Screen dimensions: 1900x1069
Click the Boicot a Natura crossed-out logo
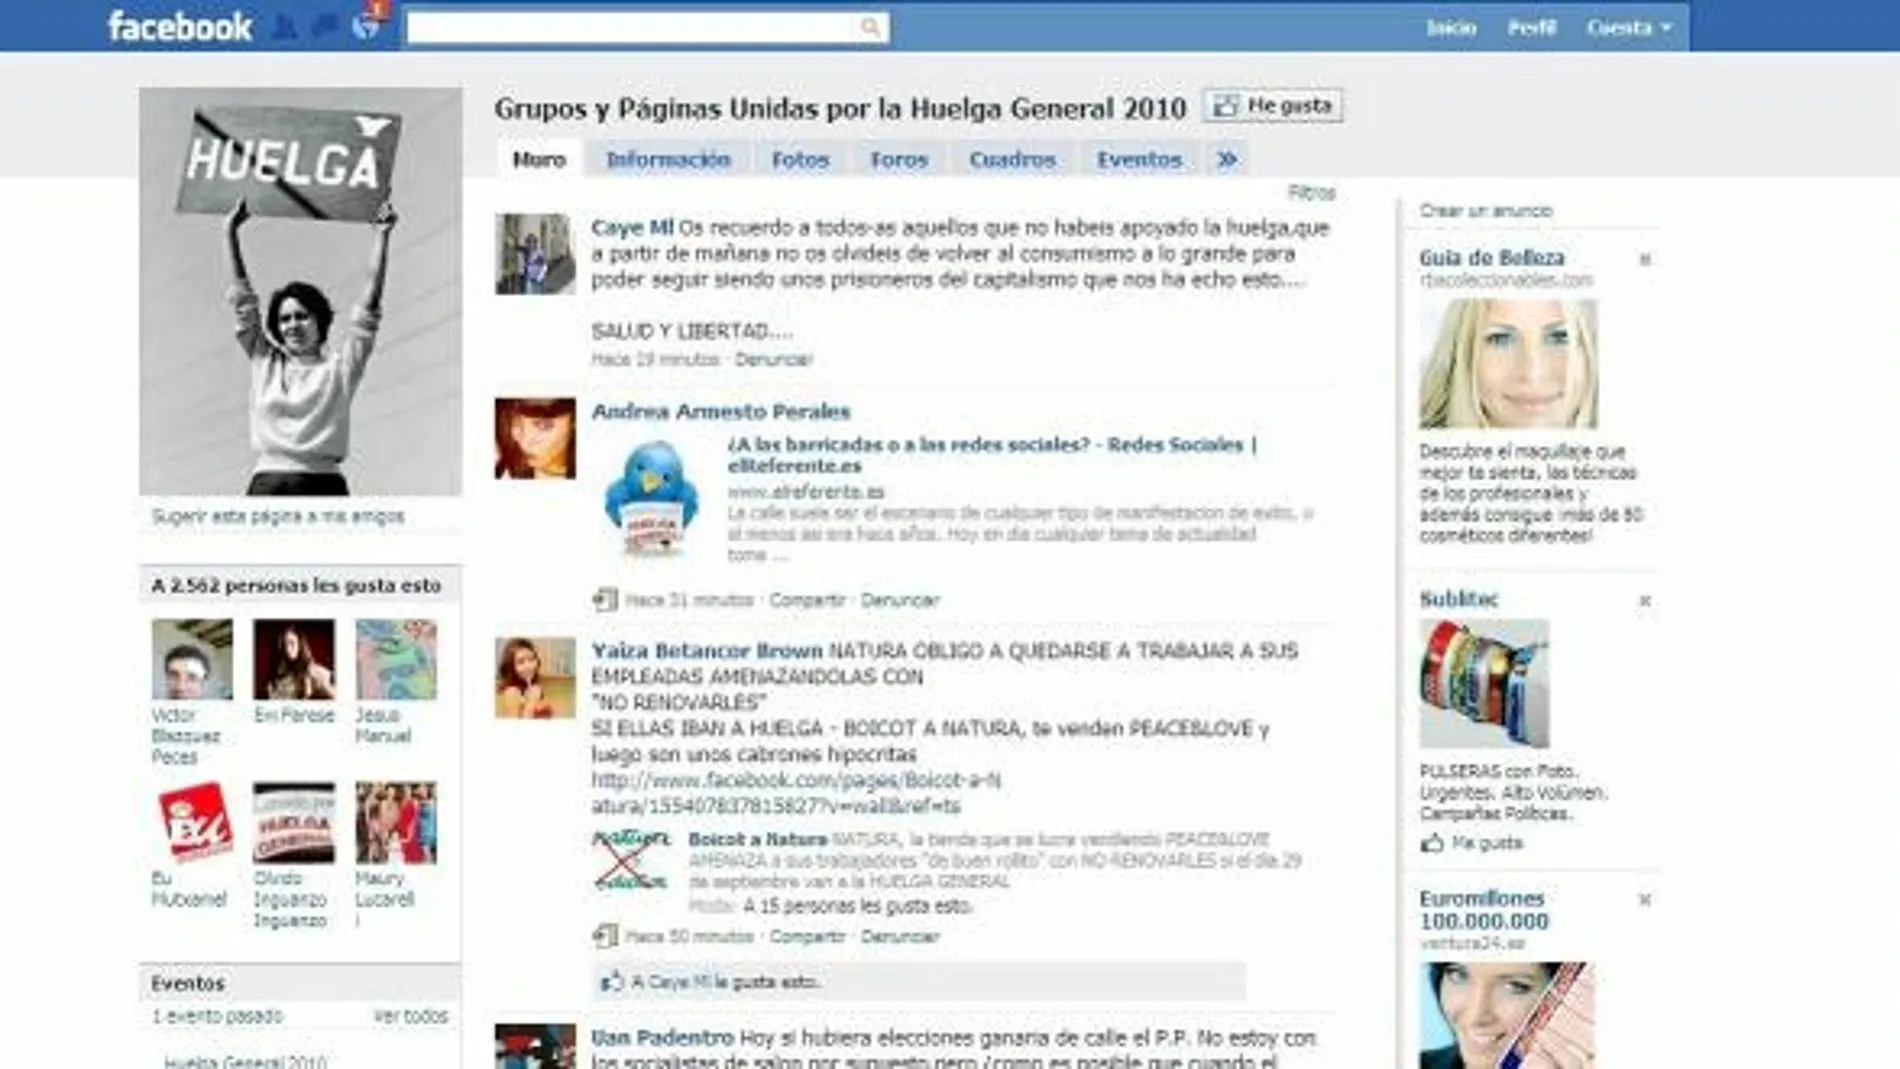click(x=630, y=861)
